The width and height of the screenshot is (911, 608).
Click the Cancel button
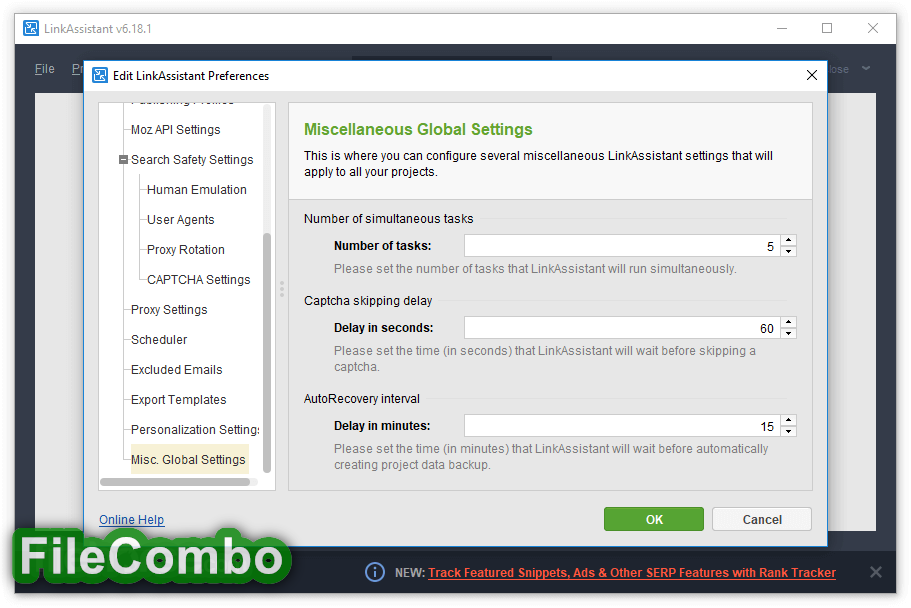click(762, 519)
